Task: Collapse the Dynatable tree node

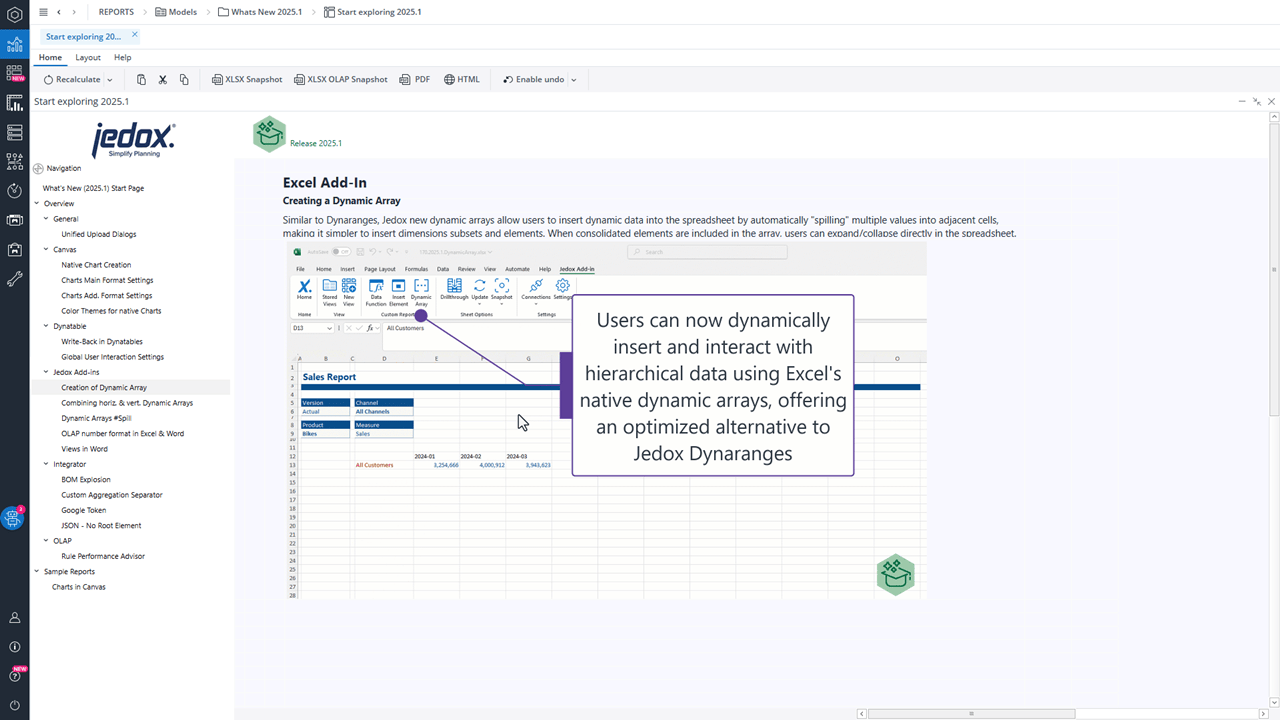Action: point(46,326)
